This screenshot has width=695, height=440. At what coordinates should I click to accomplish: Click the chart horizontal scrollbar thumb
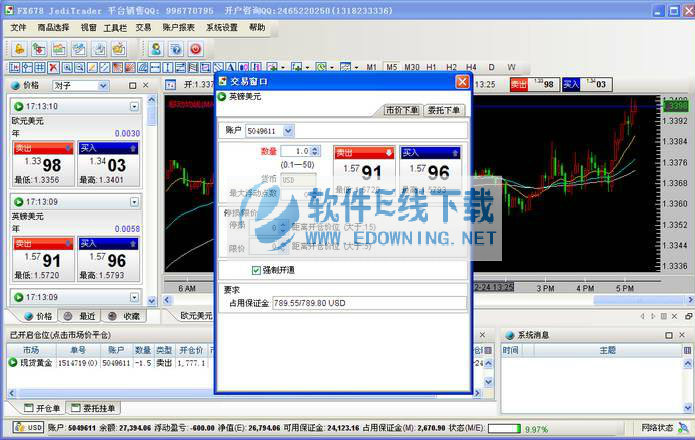pos(640,300)
